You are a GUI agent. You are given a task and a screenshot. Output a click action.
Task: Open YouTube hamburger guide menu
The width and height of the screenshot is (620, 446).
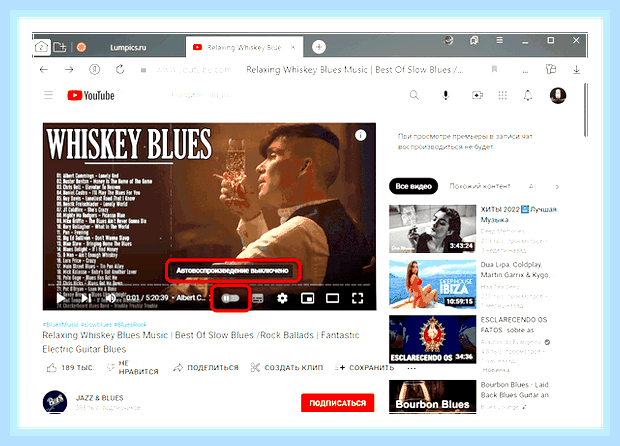click(48, 95)
